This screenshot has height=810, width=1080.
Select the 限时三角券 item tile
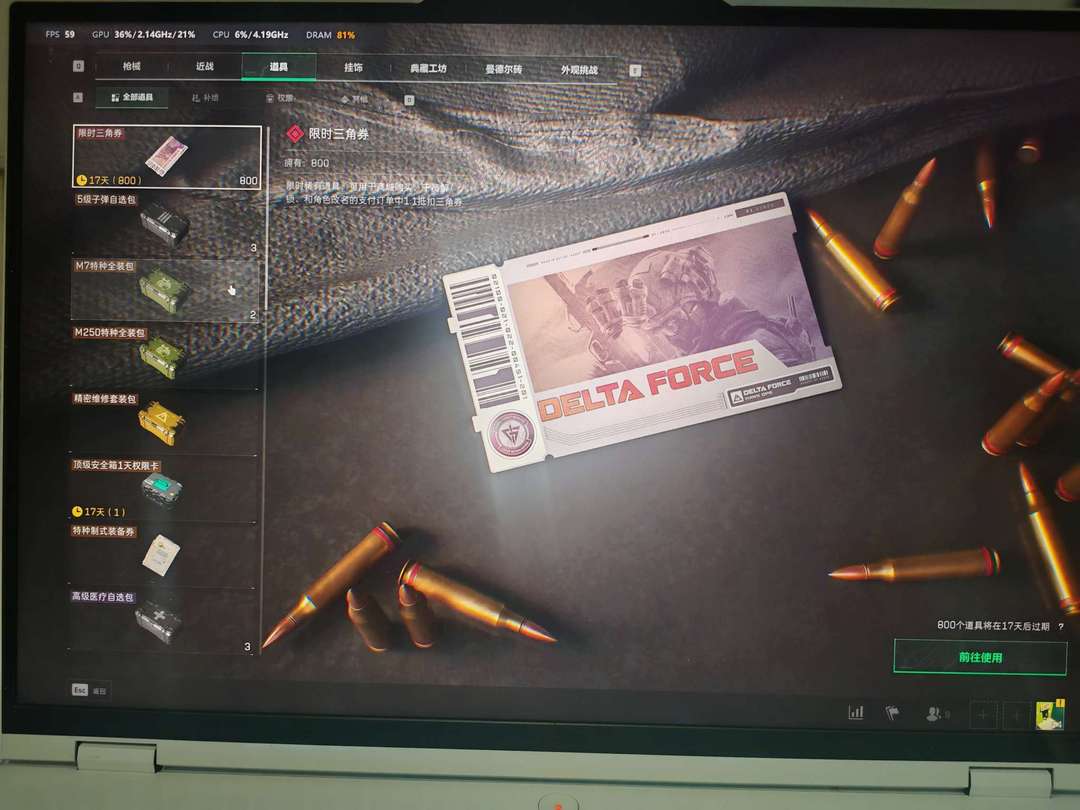pos(167,157)
